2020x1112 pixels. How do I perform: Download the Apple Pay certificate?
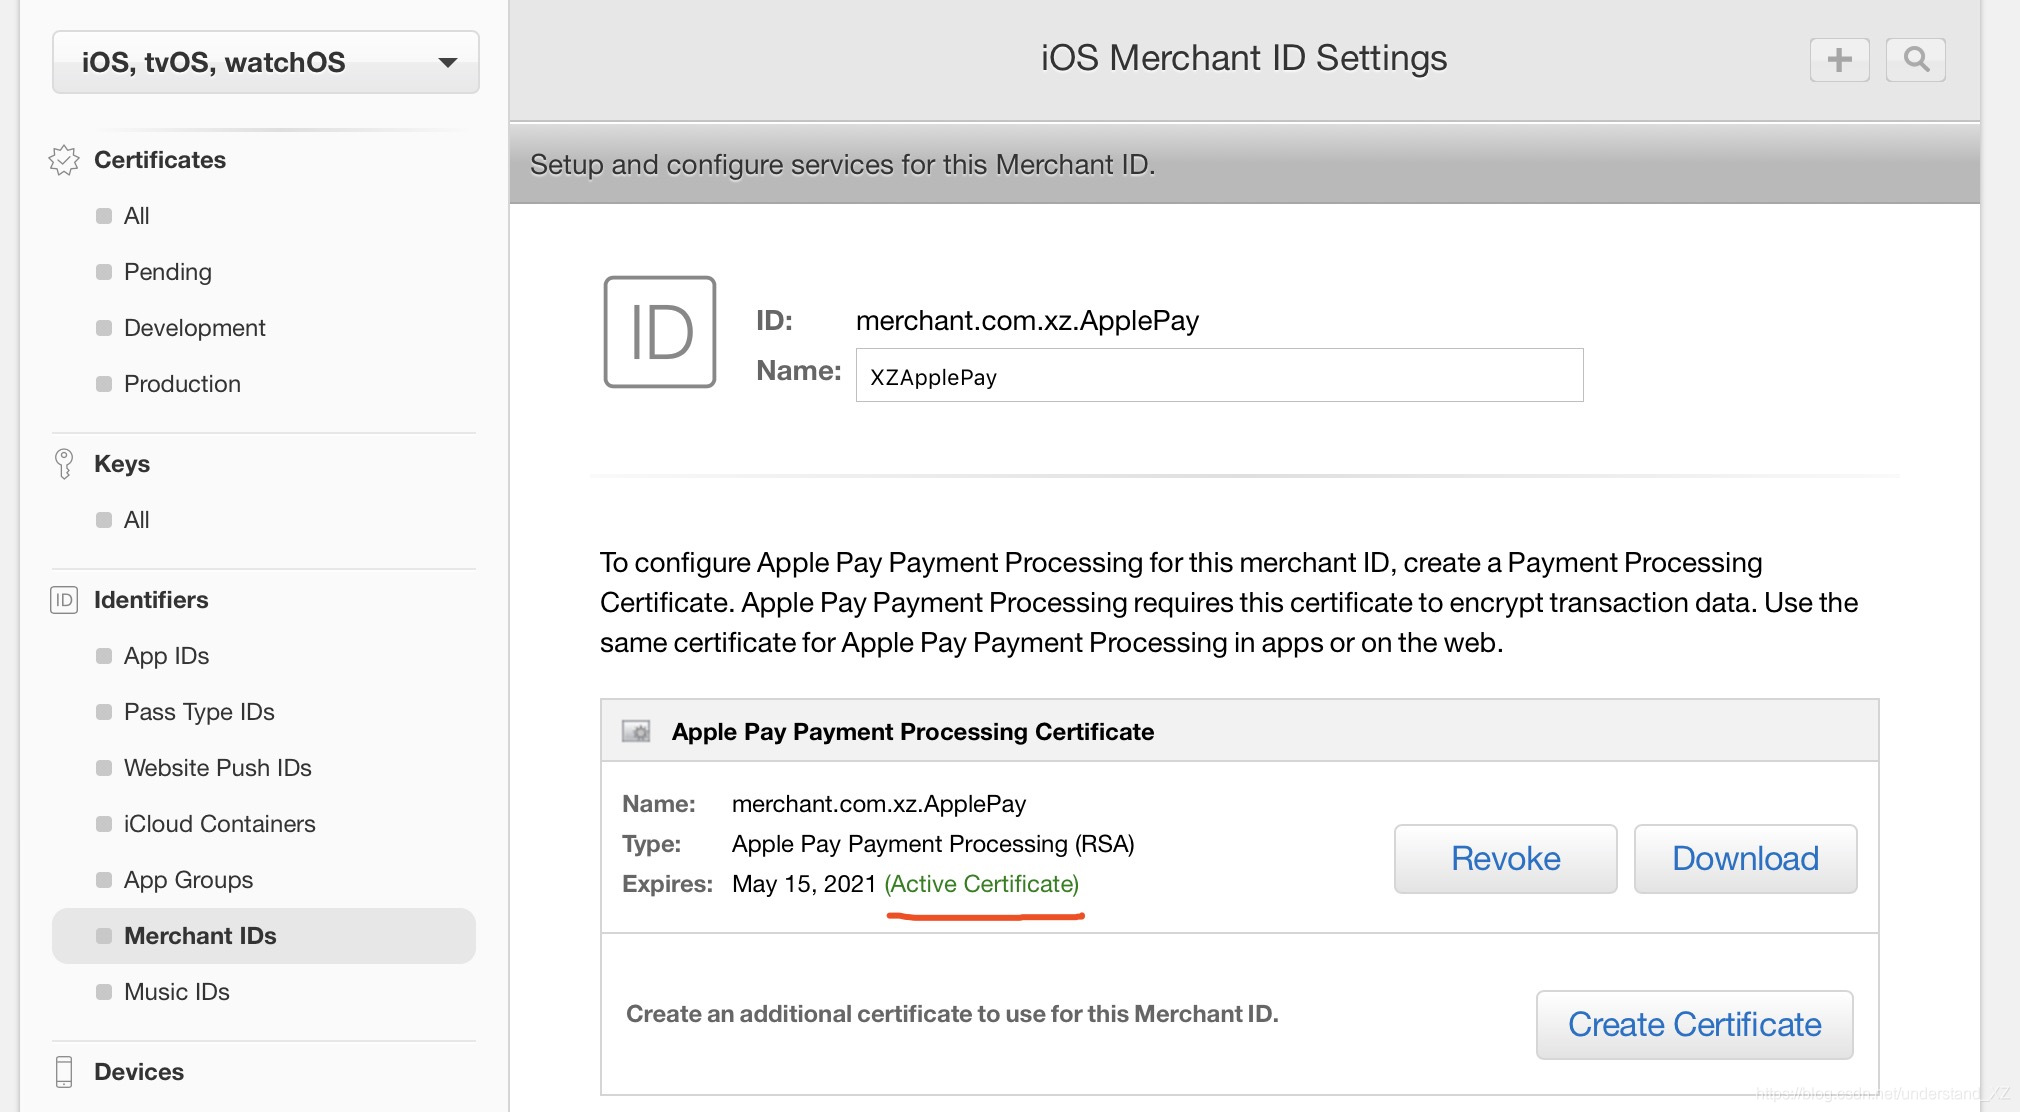click(x=1745, y=859)
